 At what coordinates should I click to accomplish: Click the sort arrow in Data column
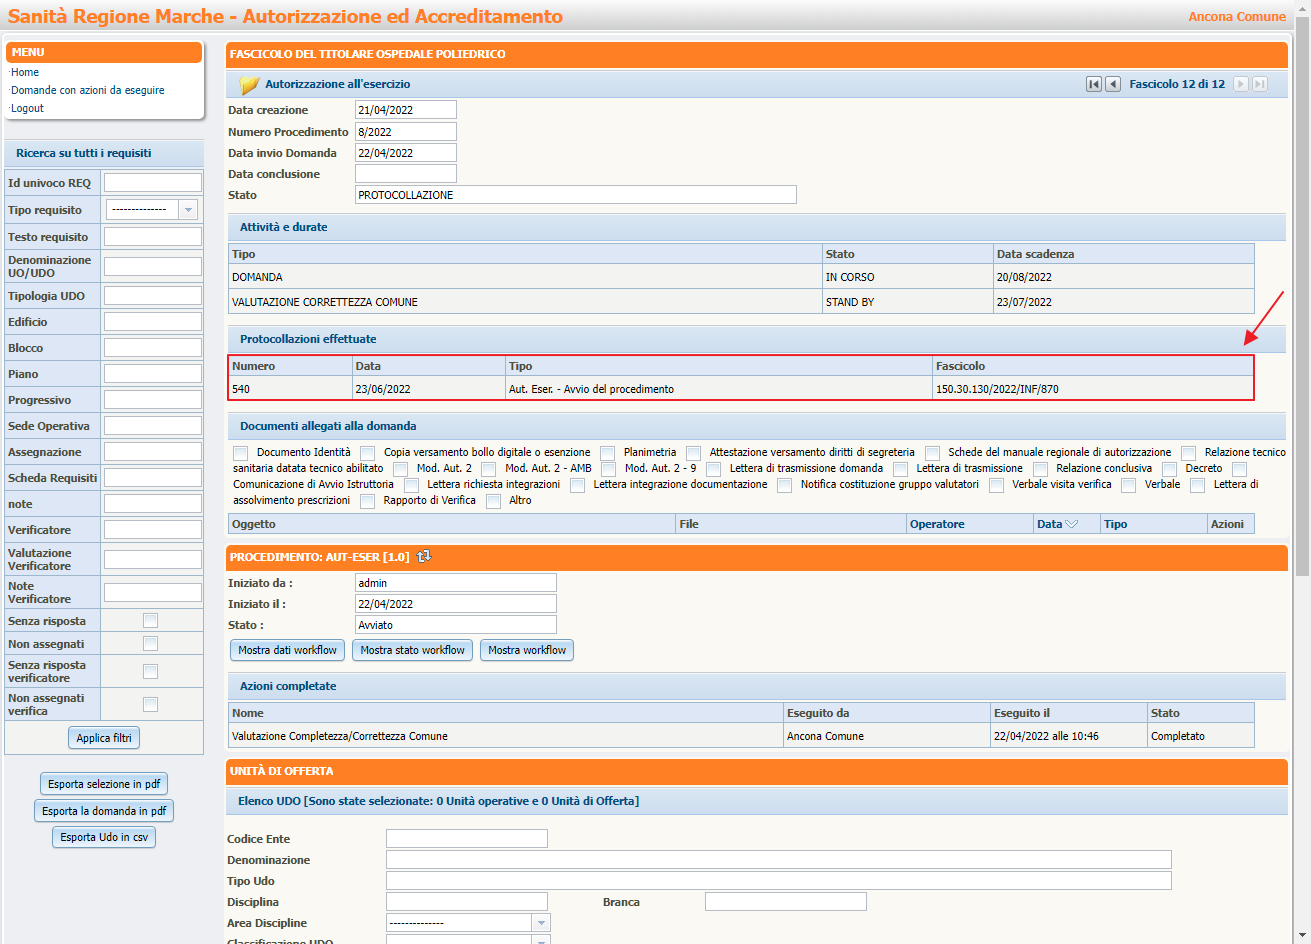click(1072, 524)
